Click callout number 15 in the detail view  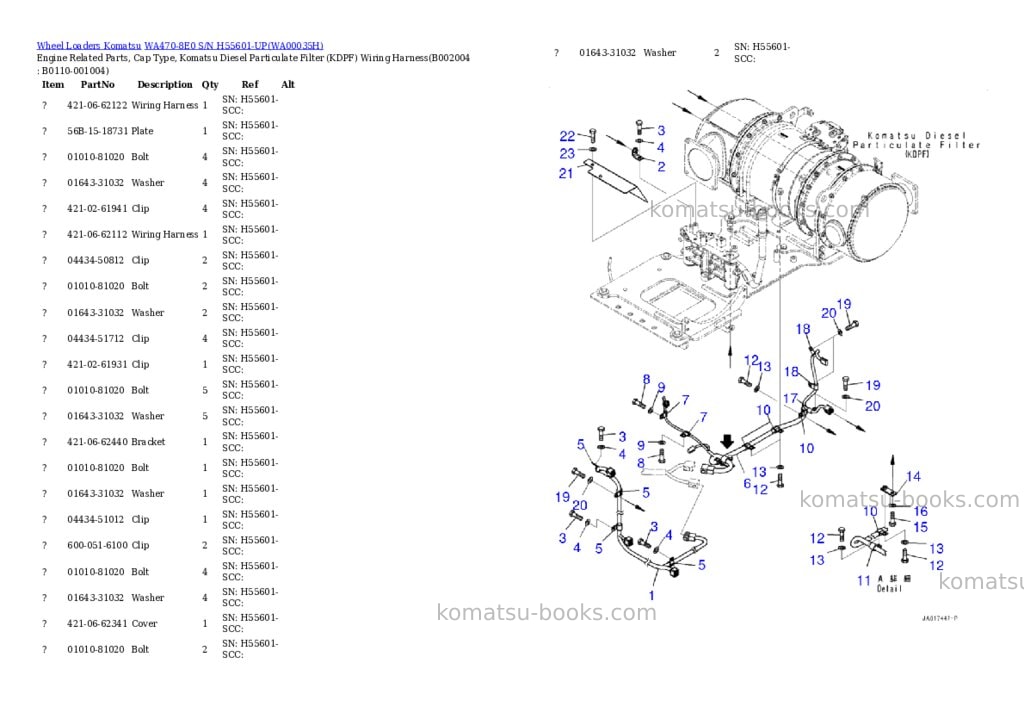click(920, 526)
